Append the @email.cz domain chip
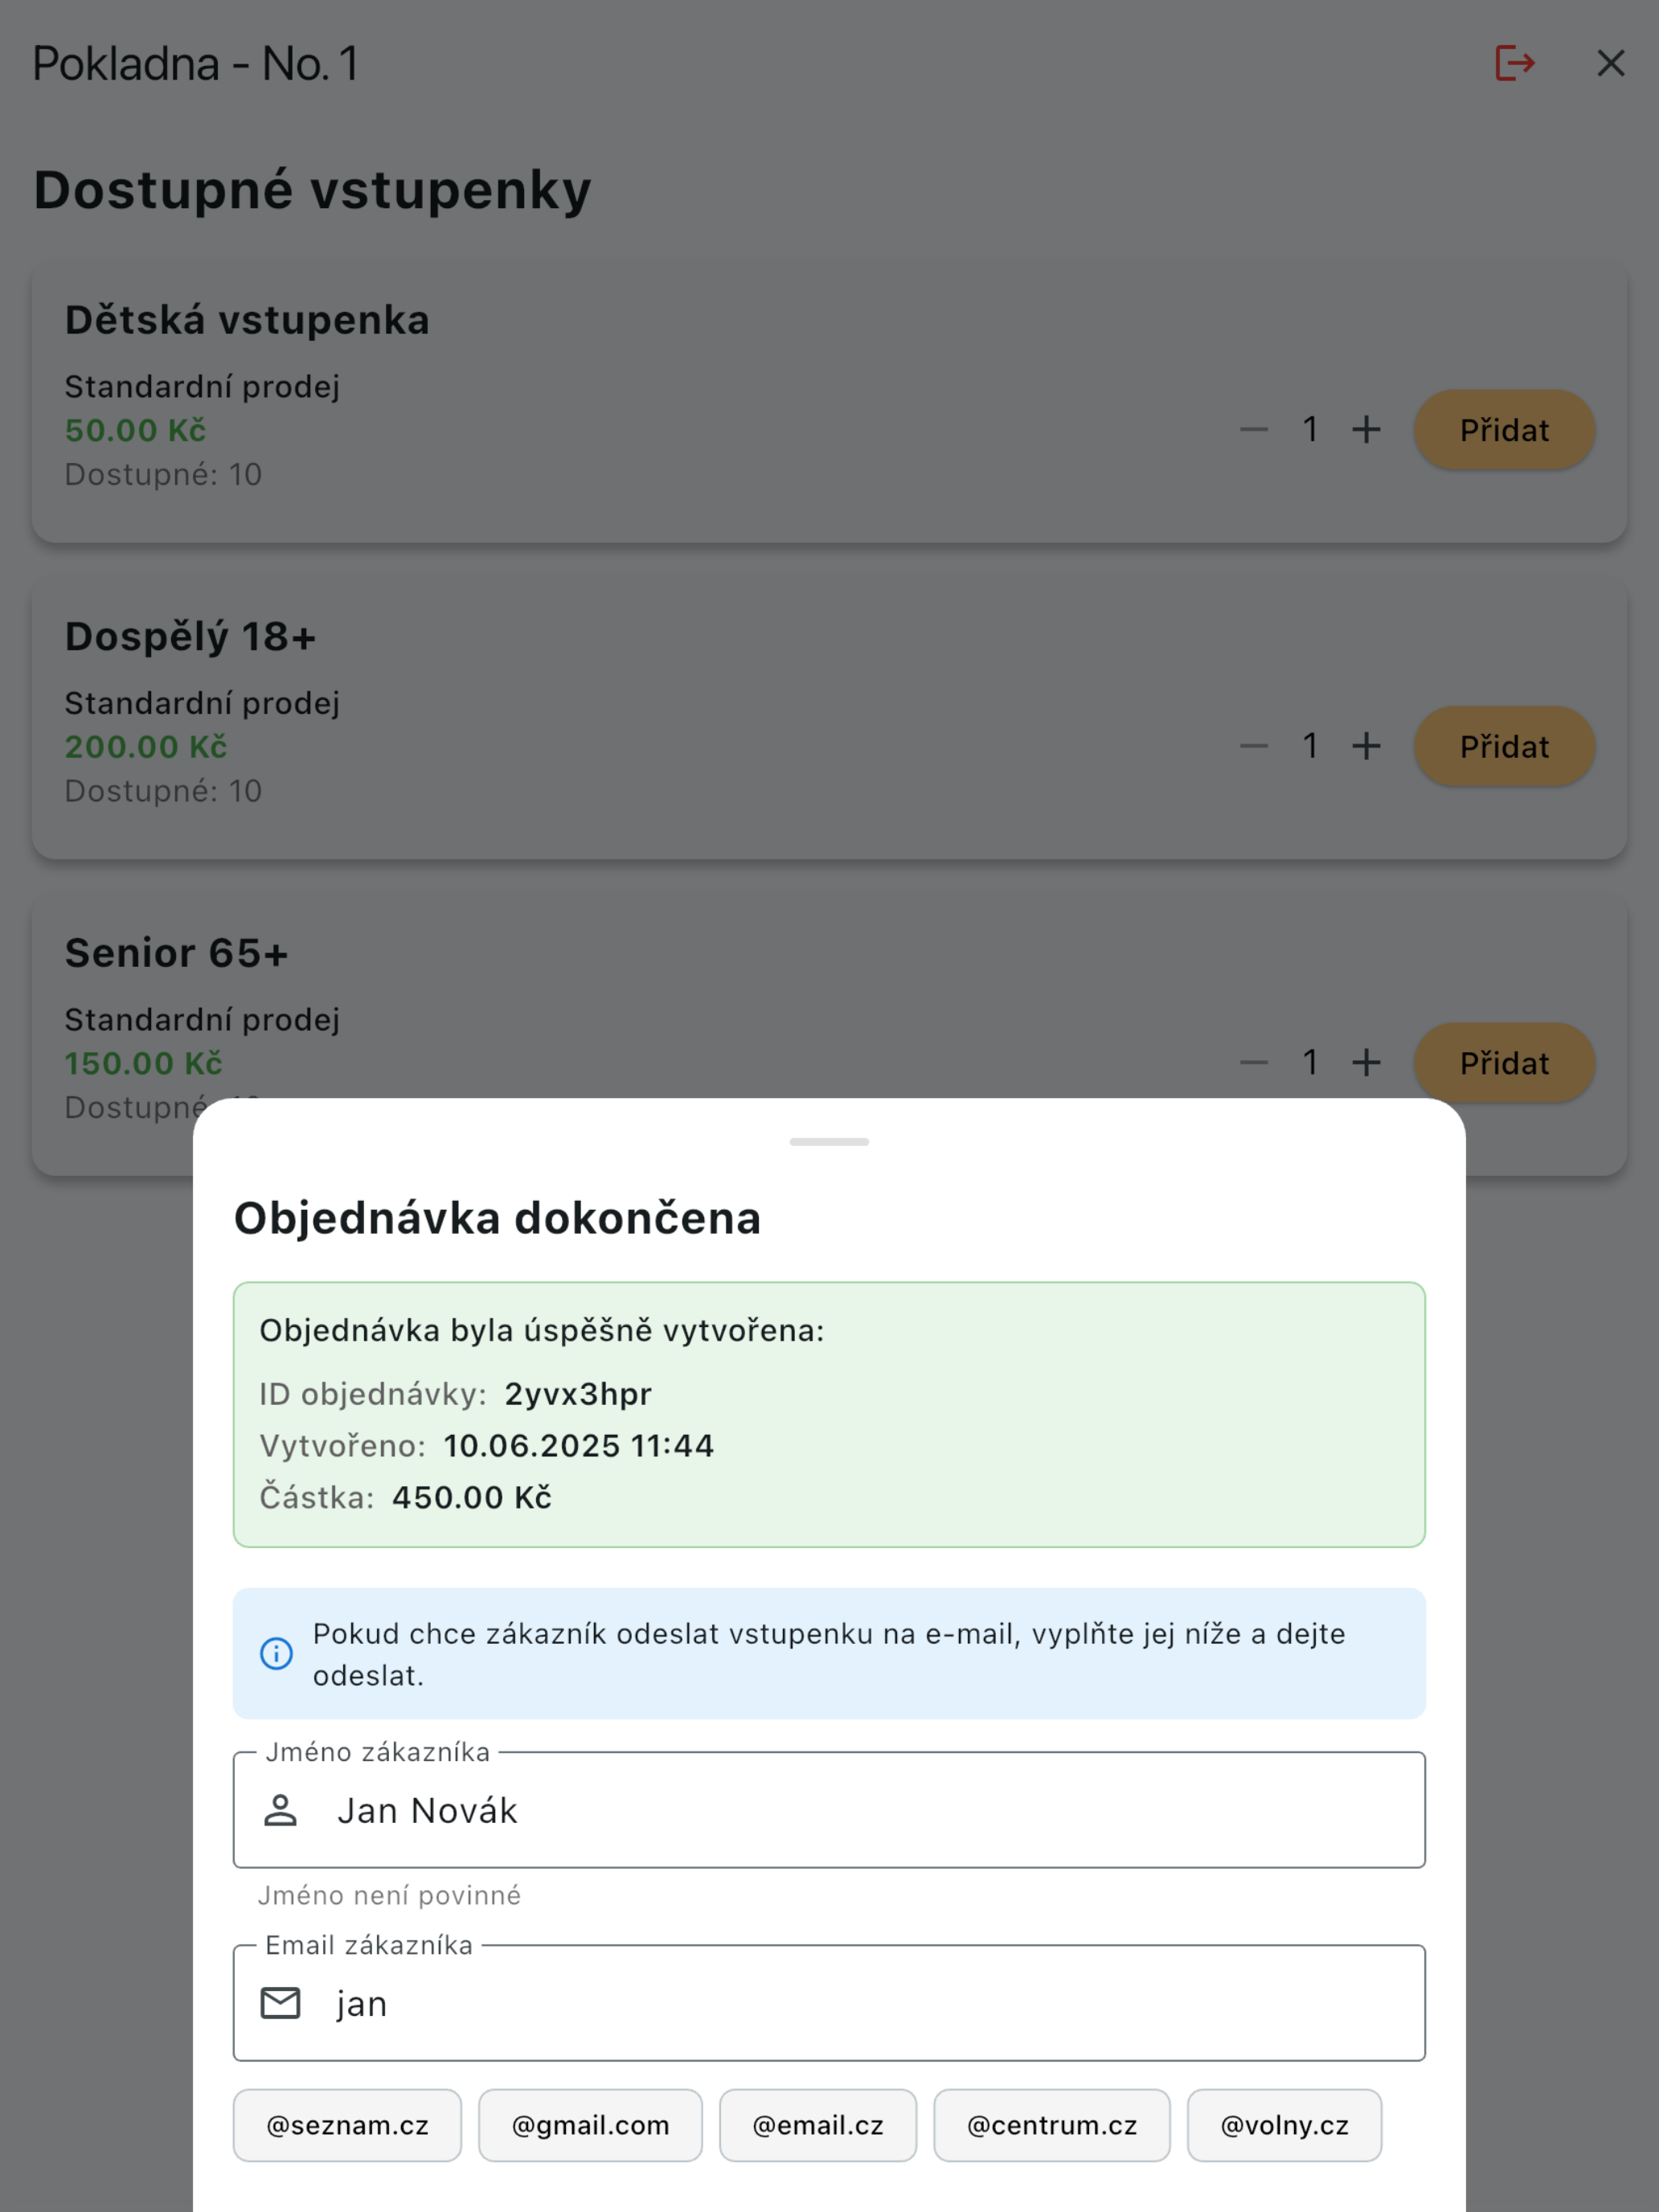 coord(818,2125)
